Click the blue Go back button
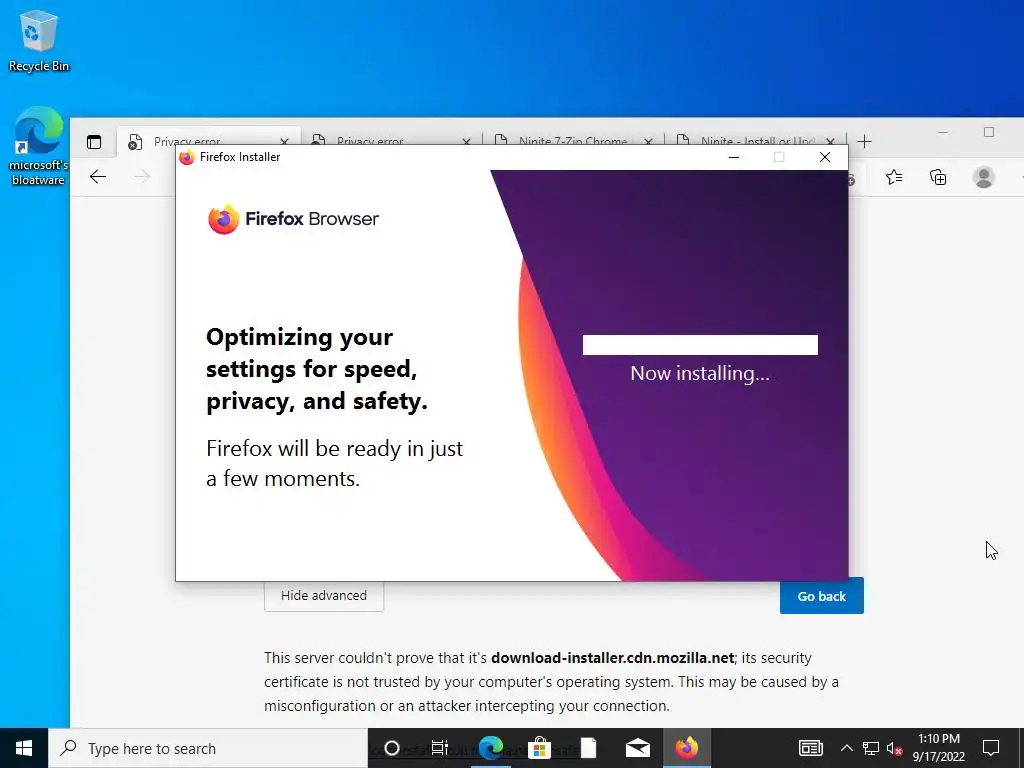The image size is (1024, 768). [x=822, y=596]
